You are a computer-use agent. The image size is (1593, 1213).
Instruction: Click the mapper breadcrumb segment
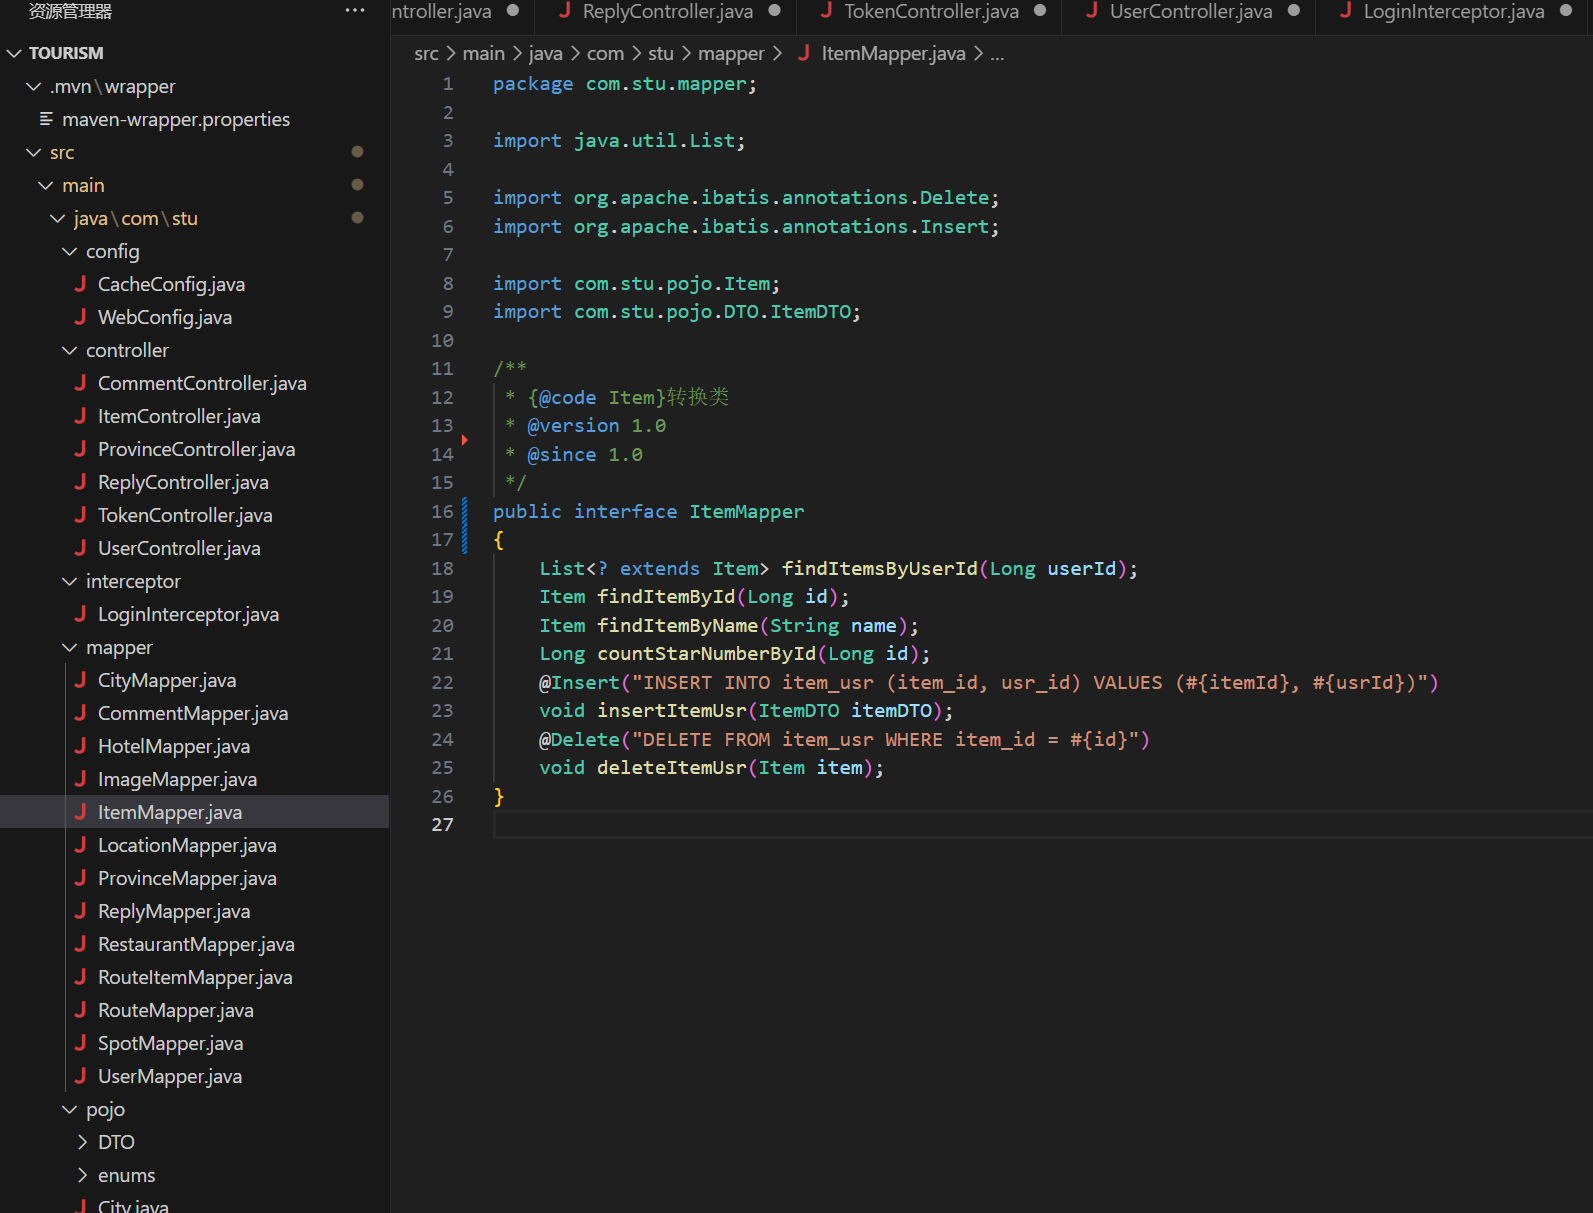730,53
